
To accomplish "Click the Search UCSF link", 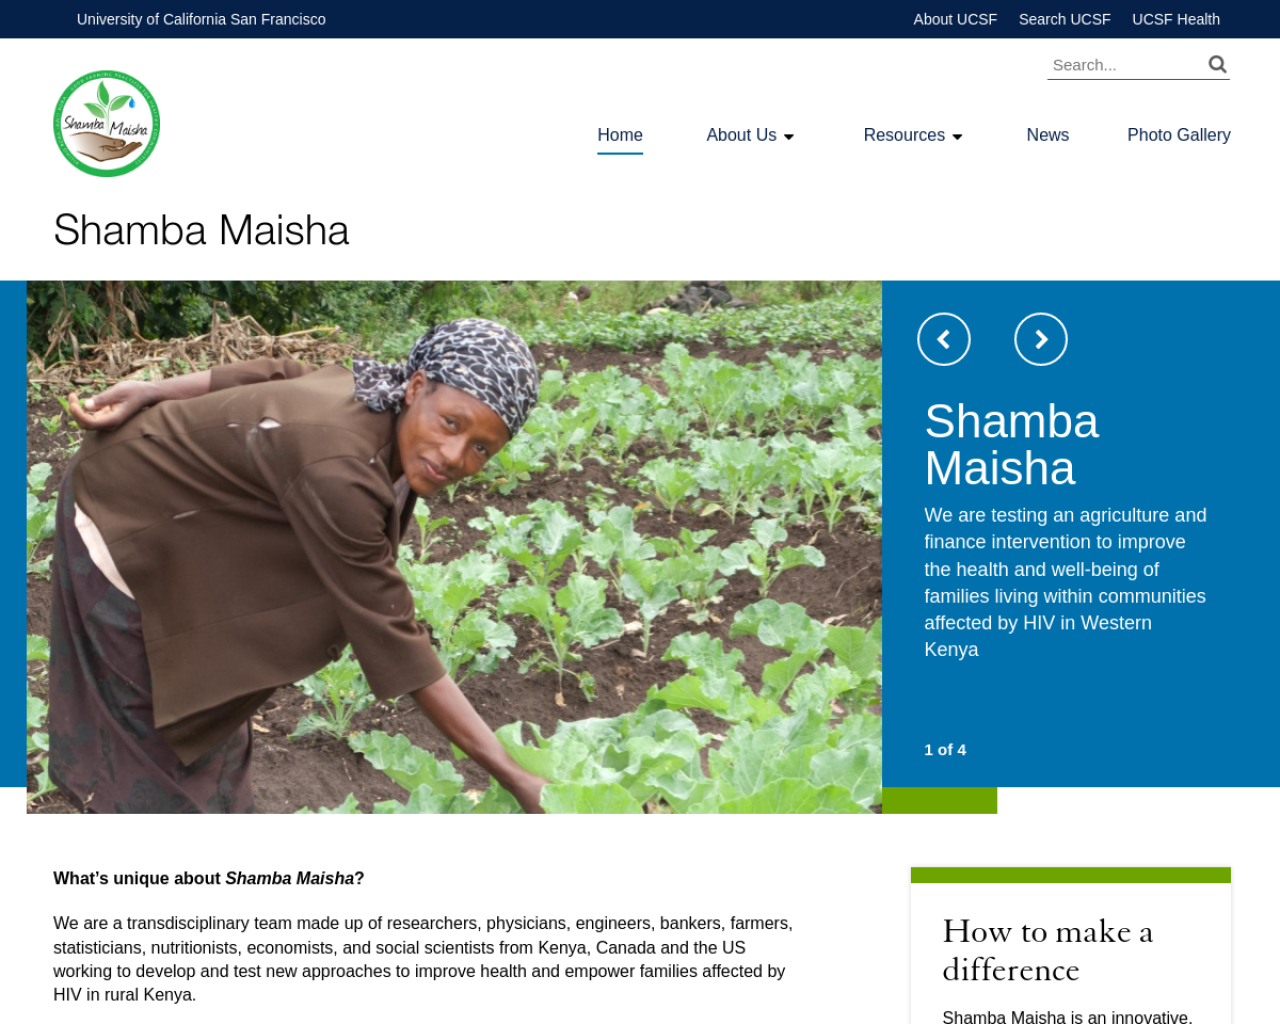I will pyautogui.click(x=1064, y=19).
